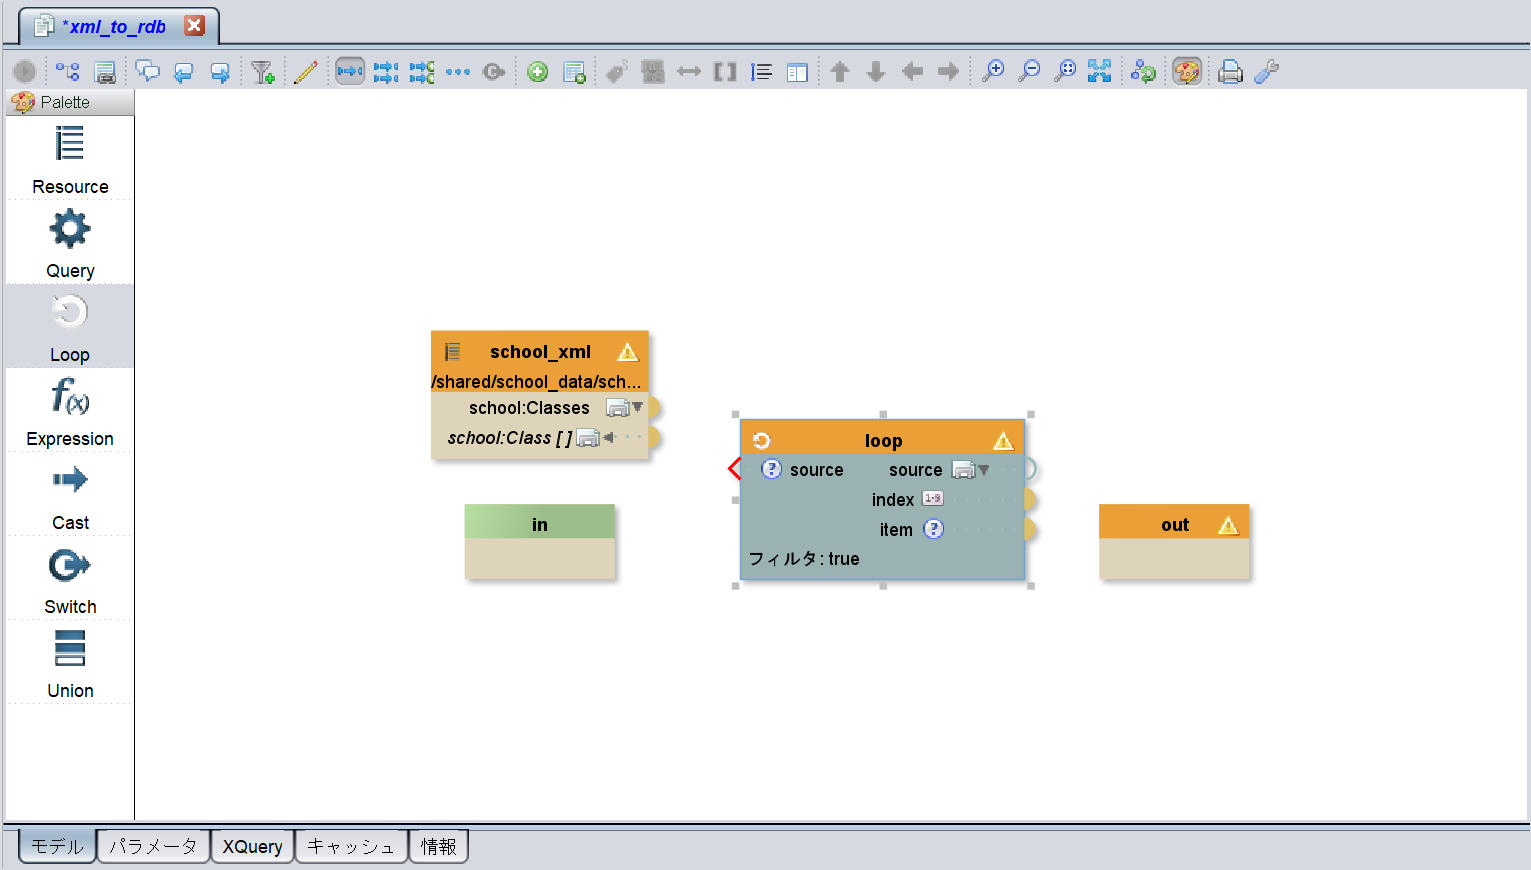Expand the school:Classes dropdown arrow
The image size is (1531, 870).
click(x=637, y=407)
